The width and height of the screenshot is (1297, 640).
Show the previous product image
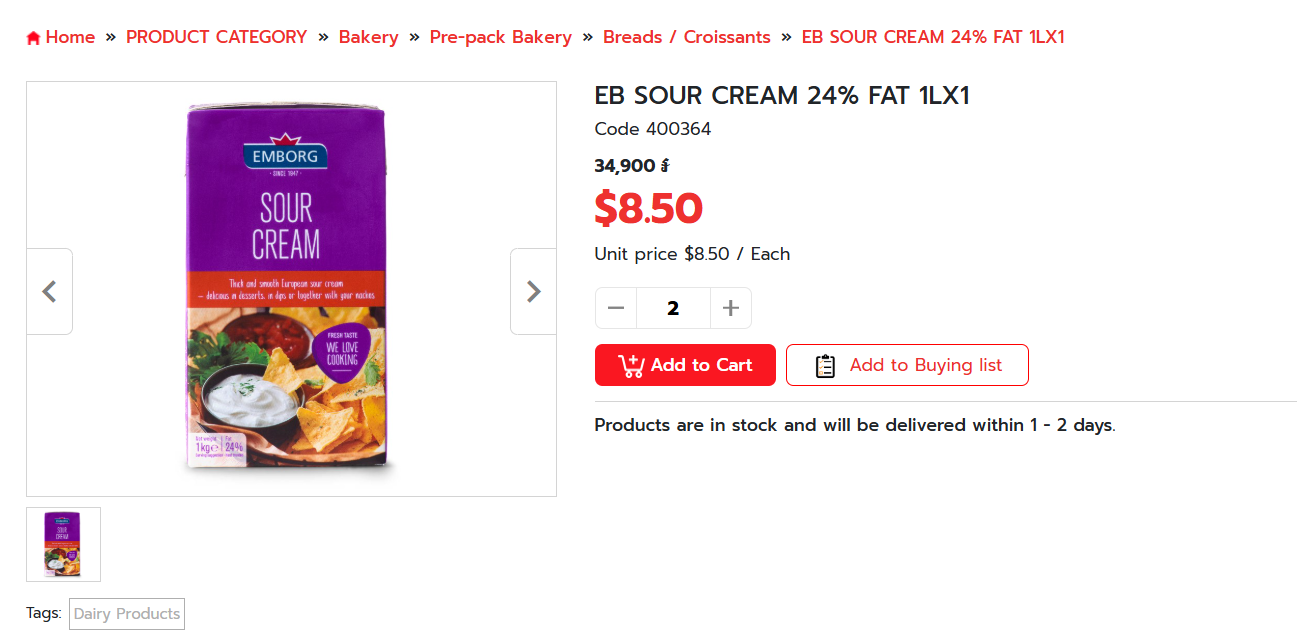click(x=49, y=291)
